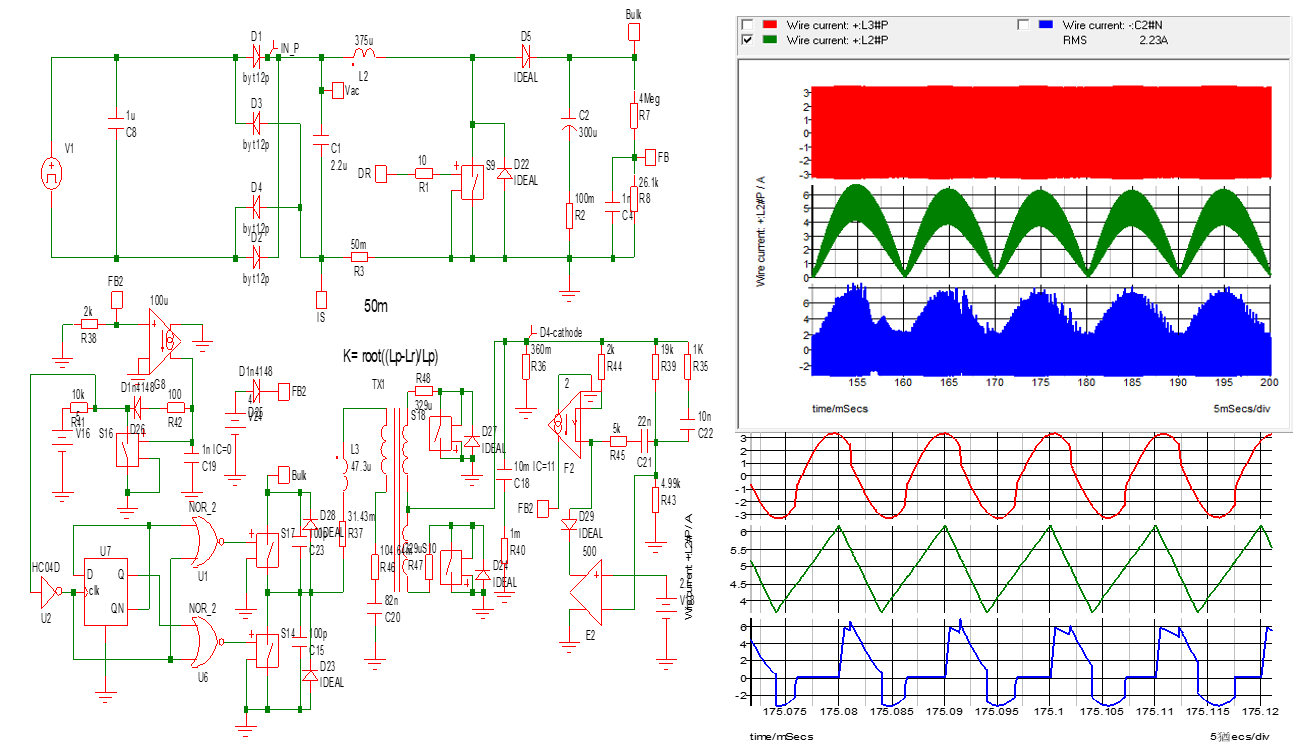This screenshot has width=1298, height=750.
Task: Click the Bulk terminal at top
Action: 632,31
